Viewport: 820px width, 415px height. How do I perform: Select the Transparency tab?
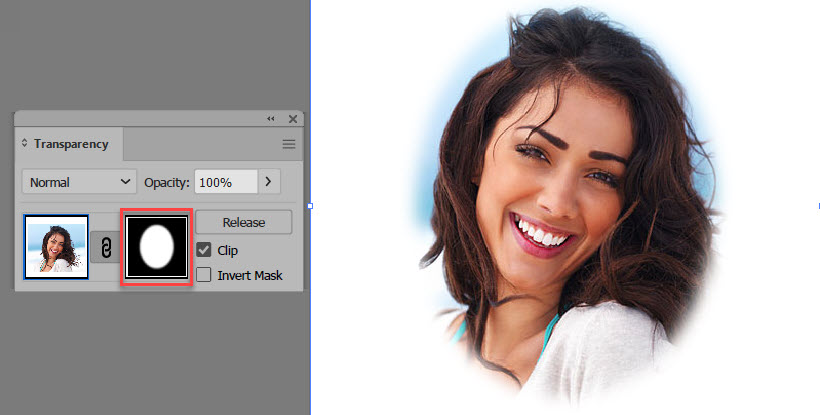point(71,144)
